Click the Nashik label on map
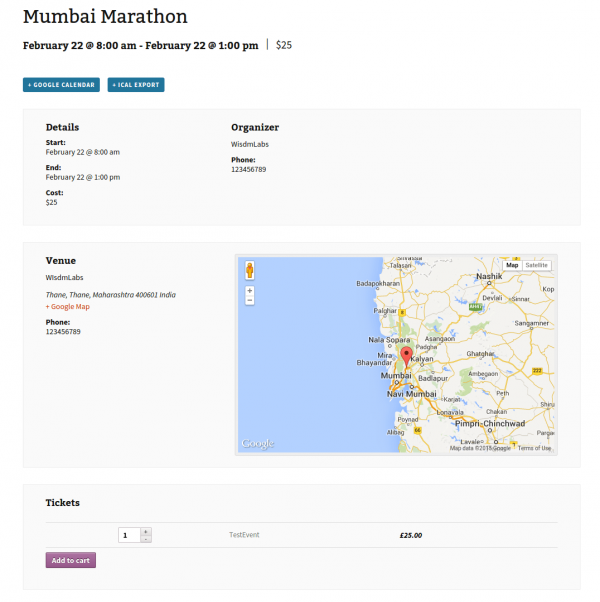600x602 pixels. click(x=489, y=276)
